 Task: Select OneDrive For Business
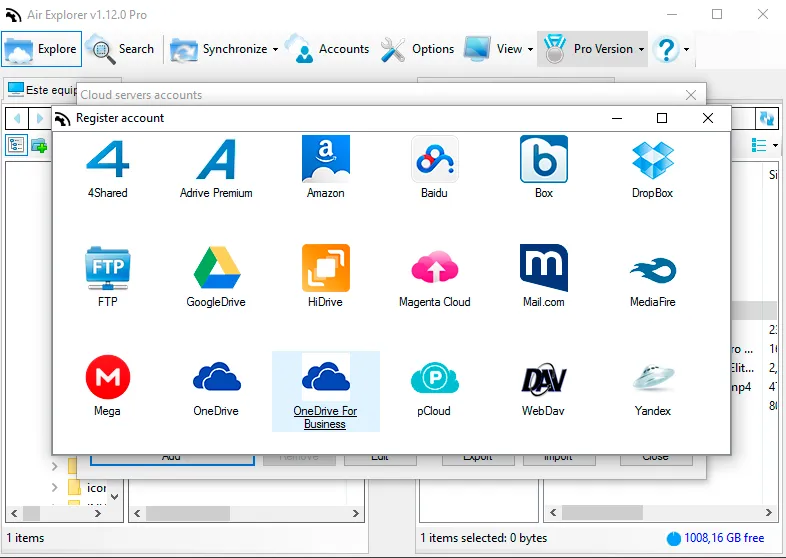pyautogui.click(x=325, y=392)
